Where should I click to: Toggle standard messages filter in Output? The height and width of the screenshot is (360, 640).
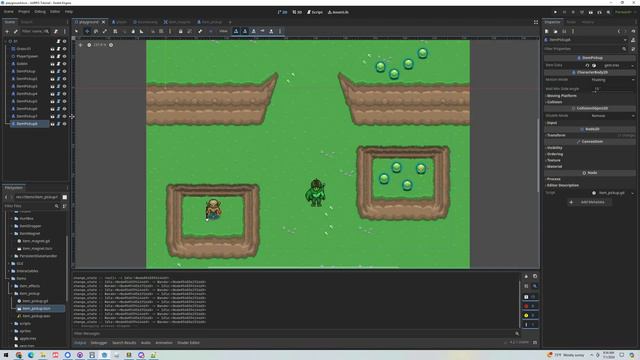pyautogui.click(x=531, y=297)
